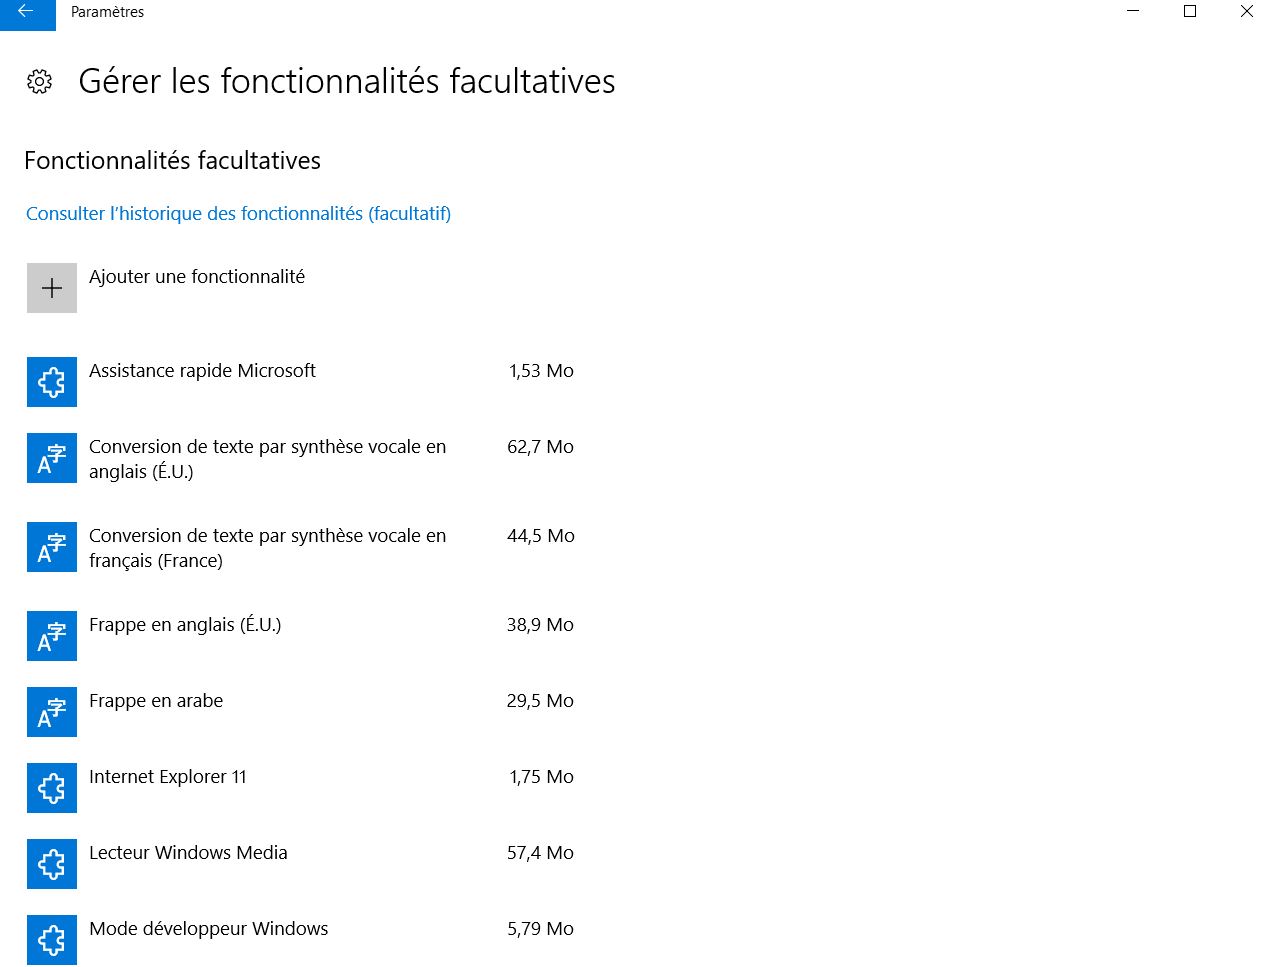The image size is (1266, 967).
Task: Select Mode développeur Windows entry text
Action: (208, 929)
